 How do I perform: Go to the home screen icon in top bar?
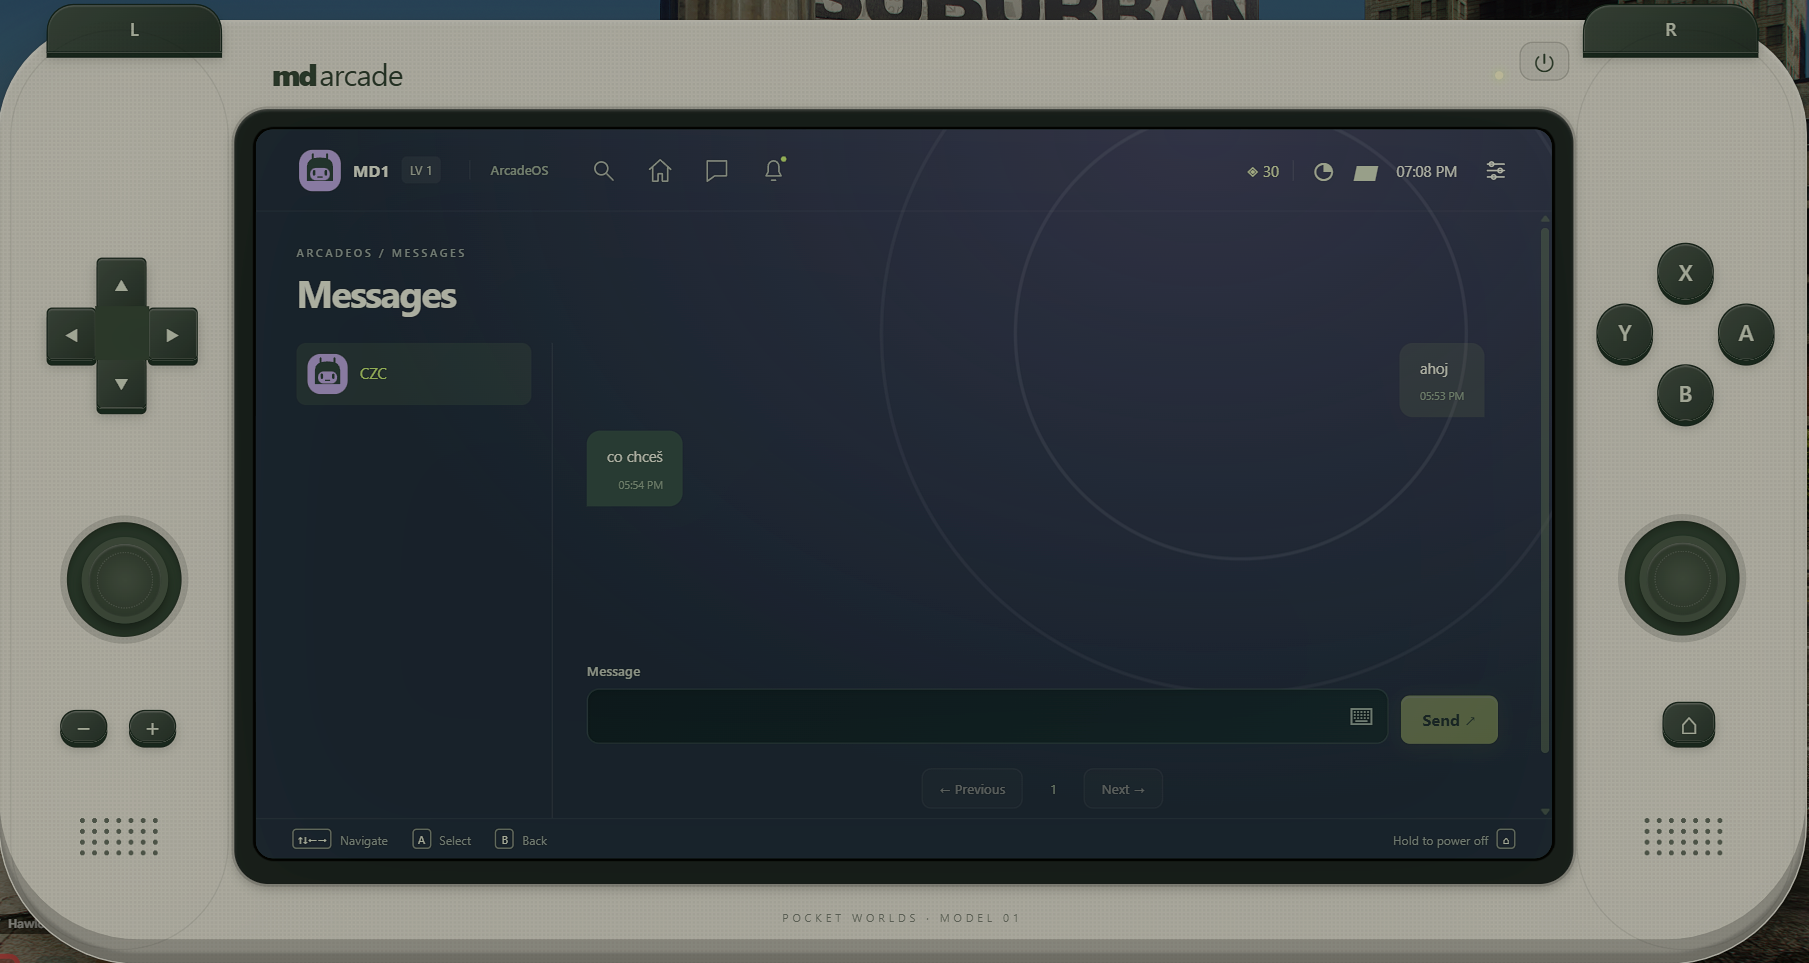(660, 171)
